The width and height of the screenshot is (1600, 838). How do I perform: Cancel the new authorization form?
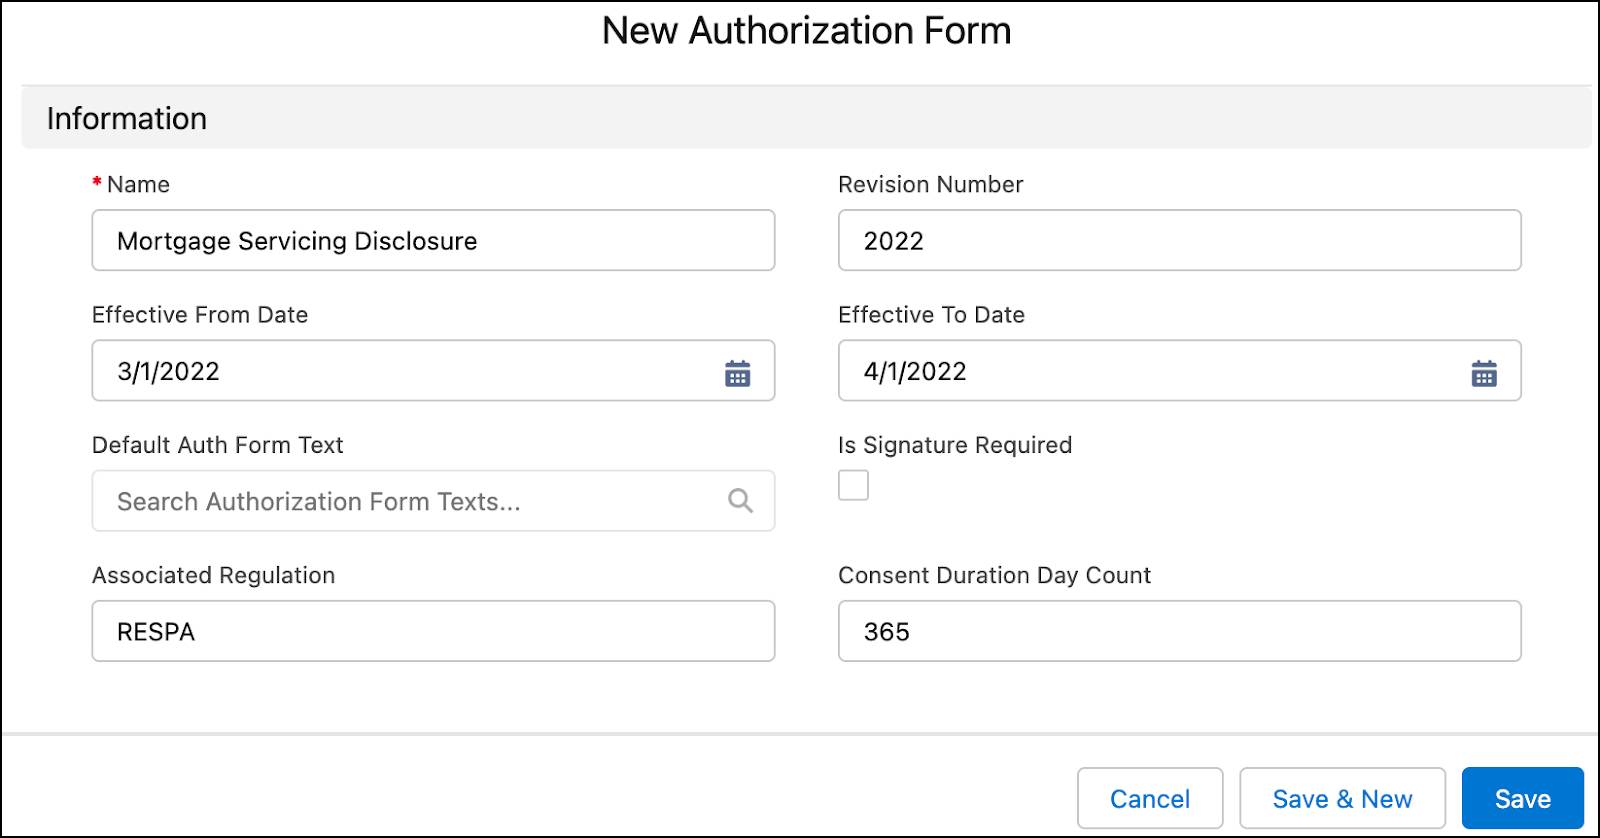coord(1150,798)
